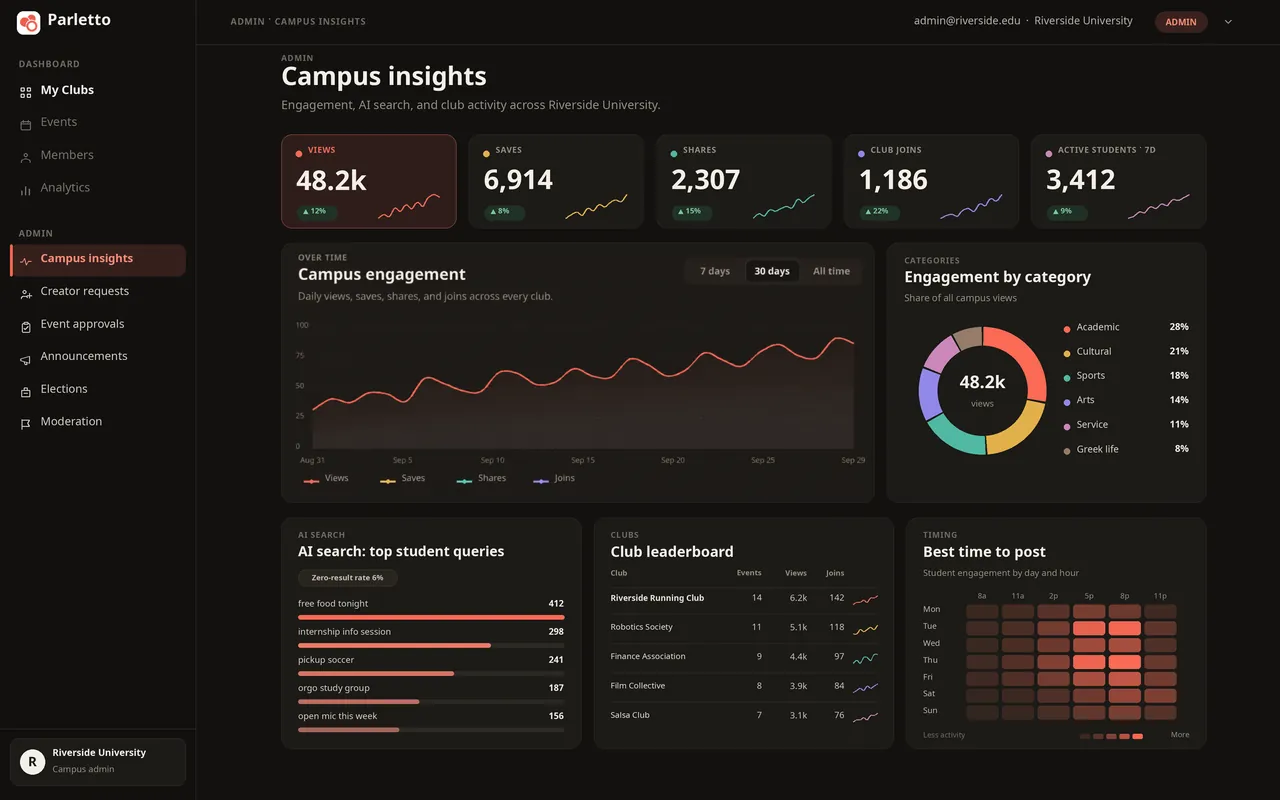Click the Elections ballot icon
Image resolution: width=1280 pixels, height=800 pixels.
[x=26, y=391]
